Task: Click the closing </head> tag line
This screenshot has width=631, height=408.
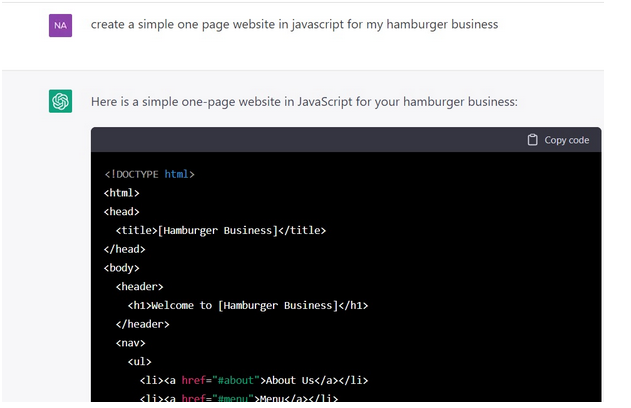Action: (125, 249)
